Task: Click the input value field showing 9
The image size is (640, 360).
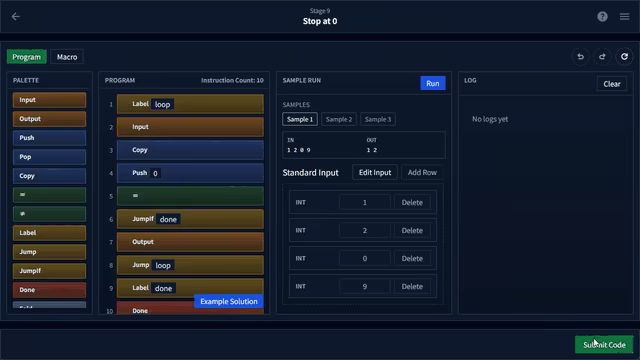Action: coord(364,287)
